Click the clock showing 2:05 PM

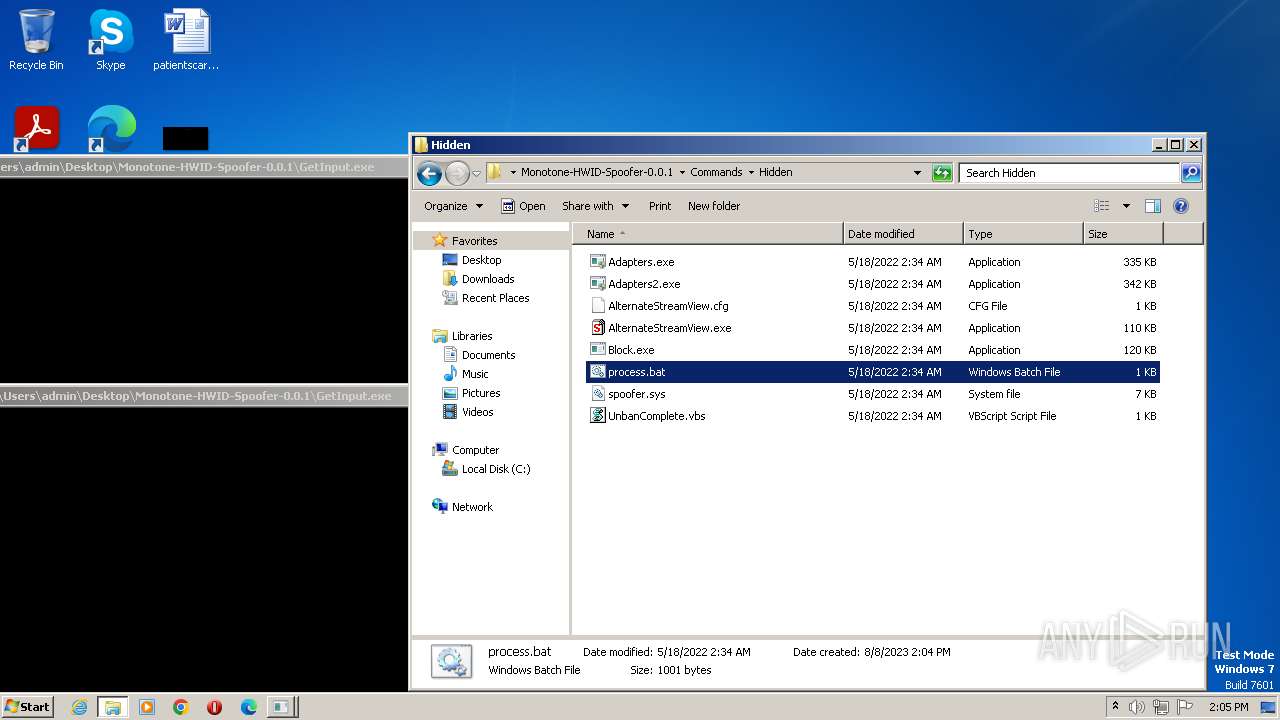click(x=1228, y=707)
